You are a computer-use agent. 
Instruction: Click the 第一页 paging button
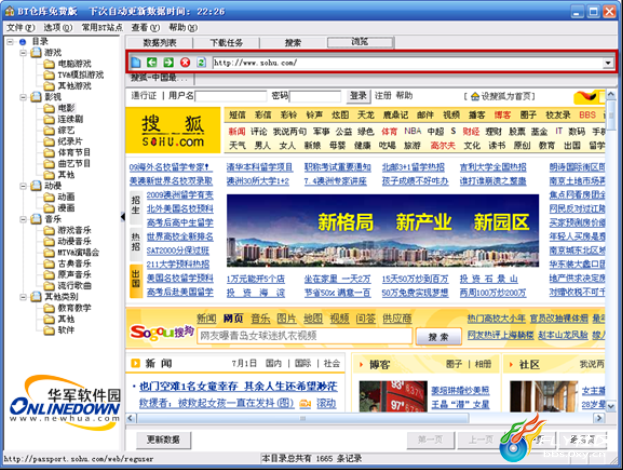(x=430, y=439)
